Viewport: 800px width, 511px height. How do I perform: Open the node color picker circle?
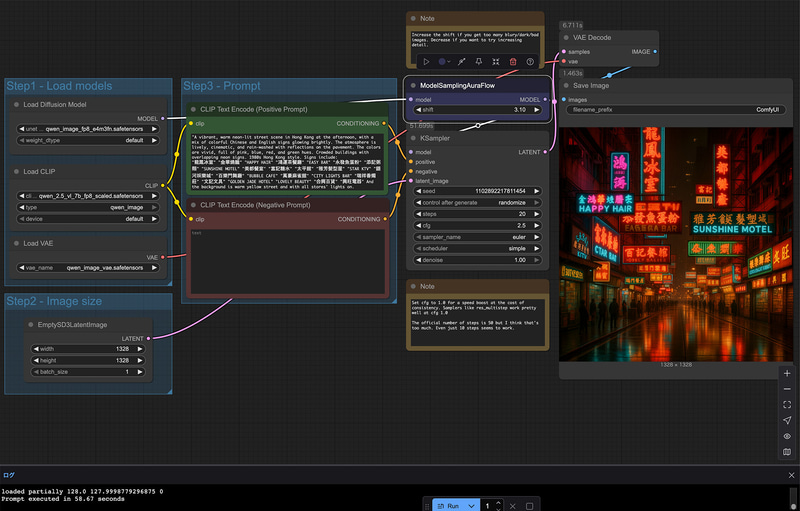[442, 62]
